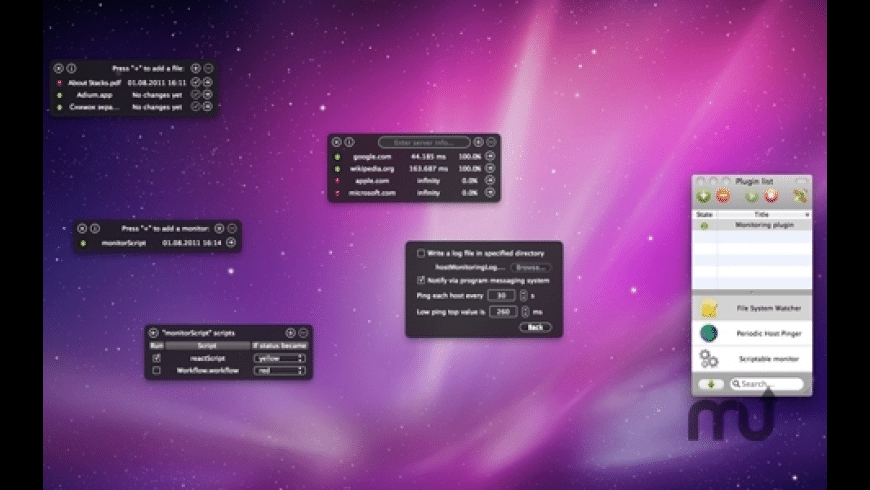Click the minus icon in the host pinger header
Image resolution: width=870 pixels, height=490 pixels.
(x=491, y=142)
